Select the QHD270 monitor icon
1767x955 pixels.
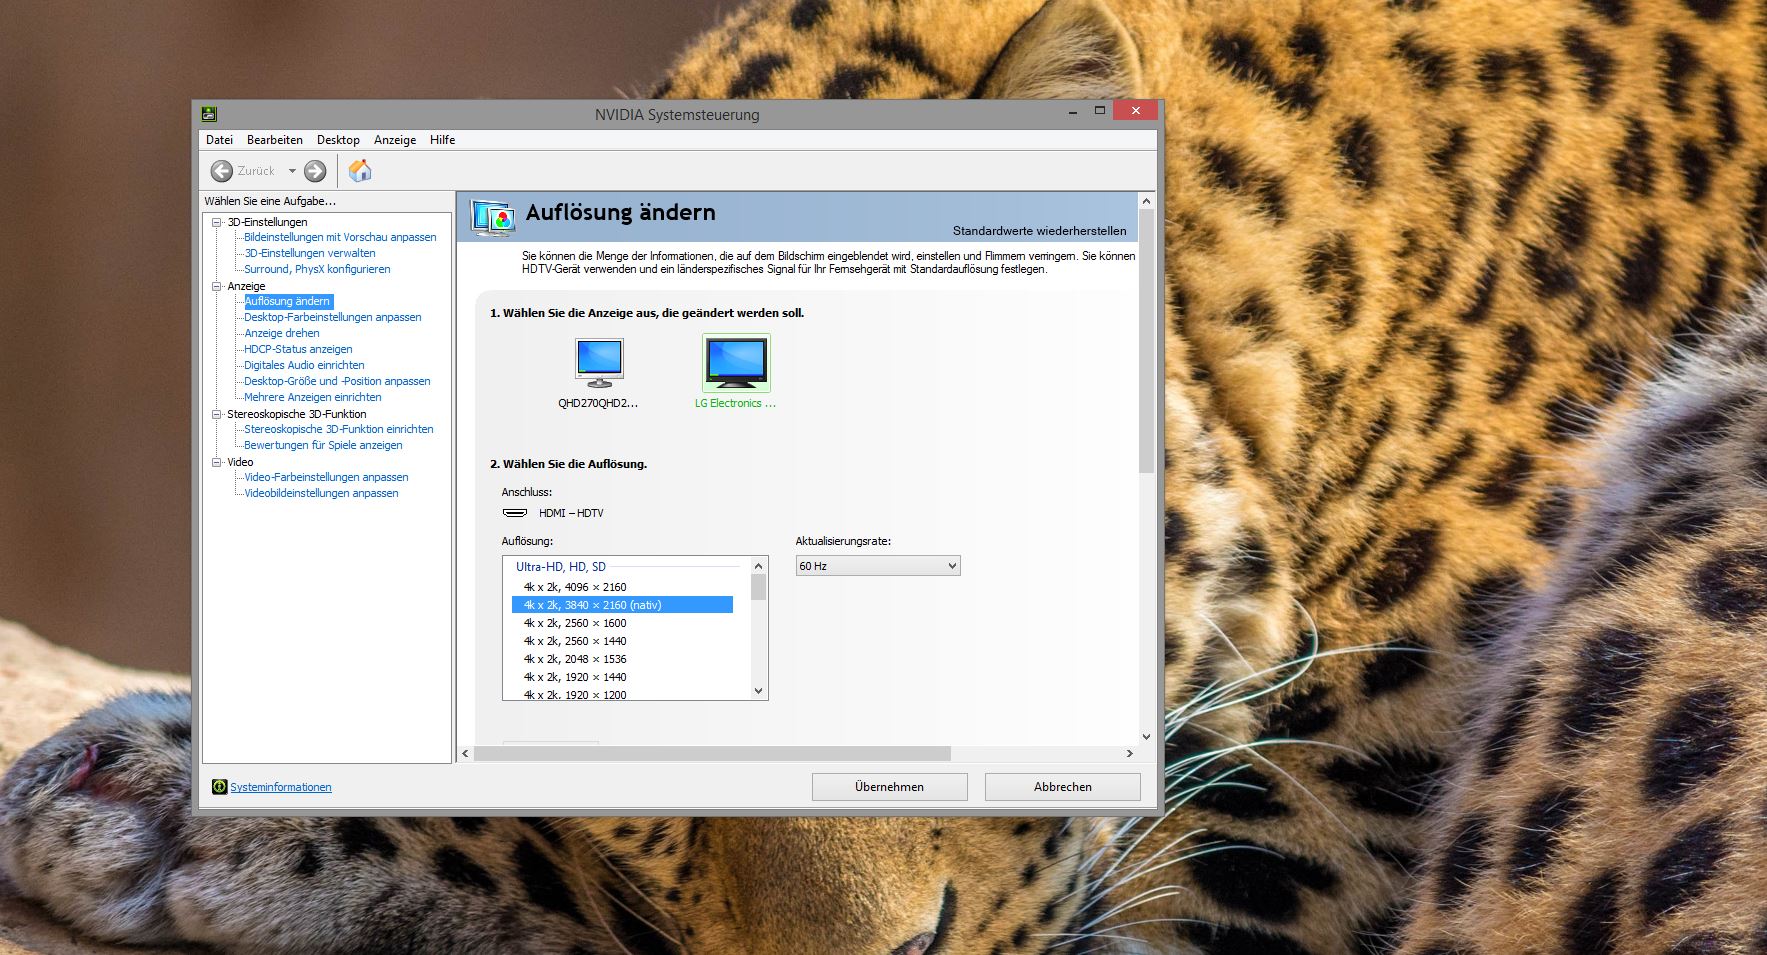599,363
